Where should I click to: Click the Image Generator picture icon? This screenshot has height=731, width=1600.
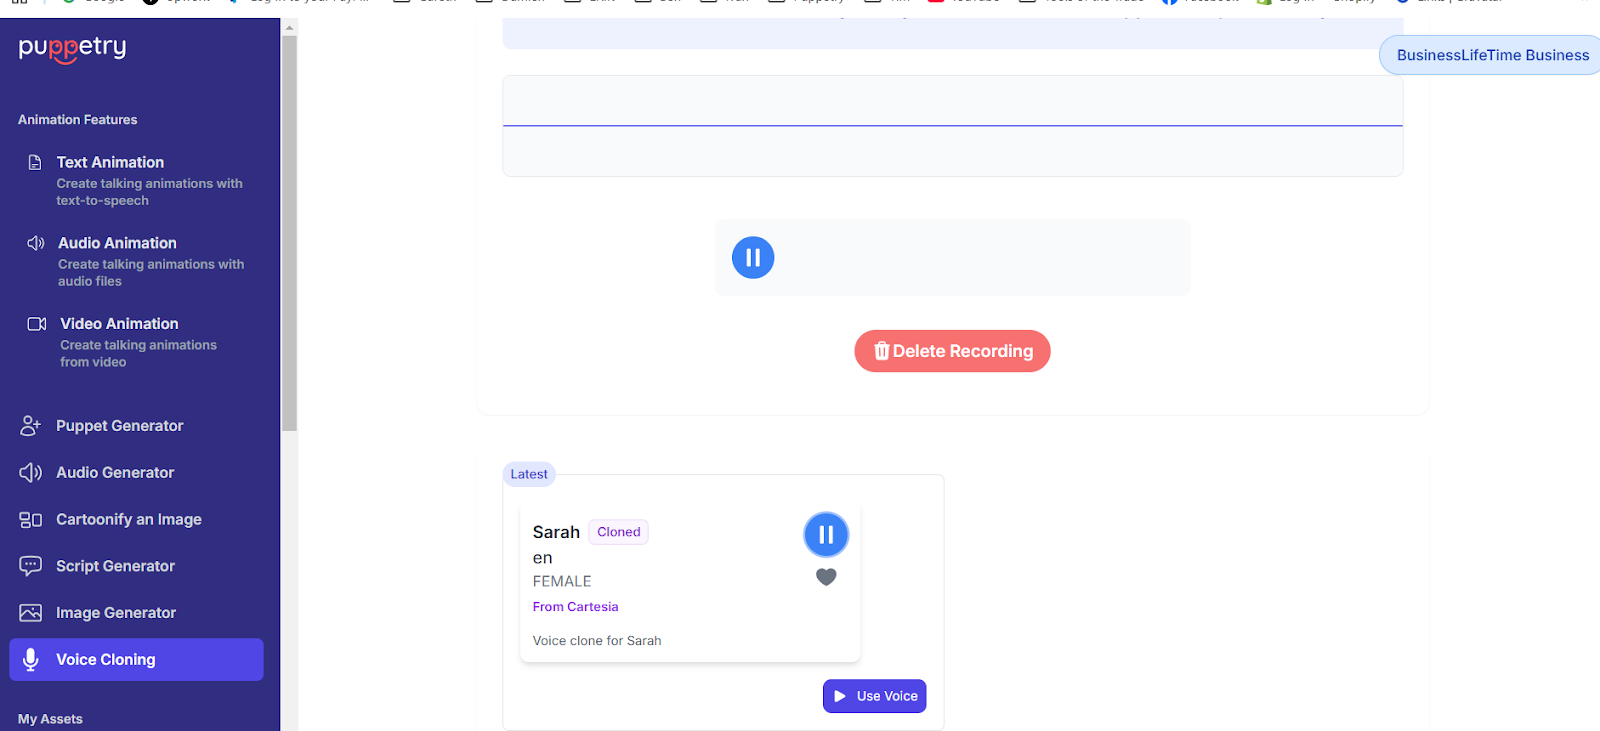point(31,613)
